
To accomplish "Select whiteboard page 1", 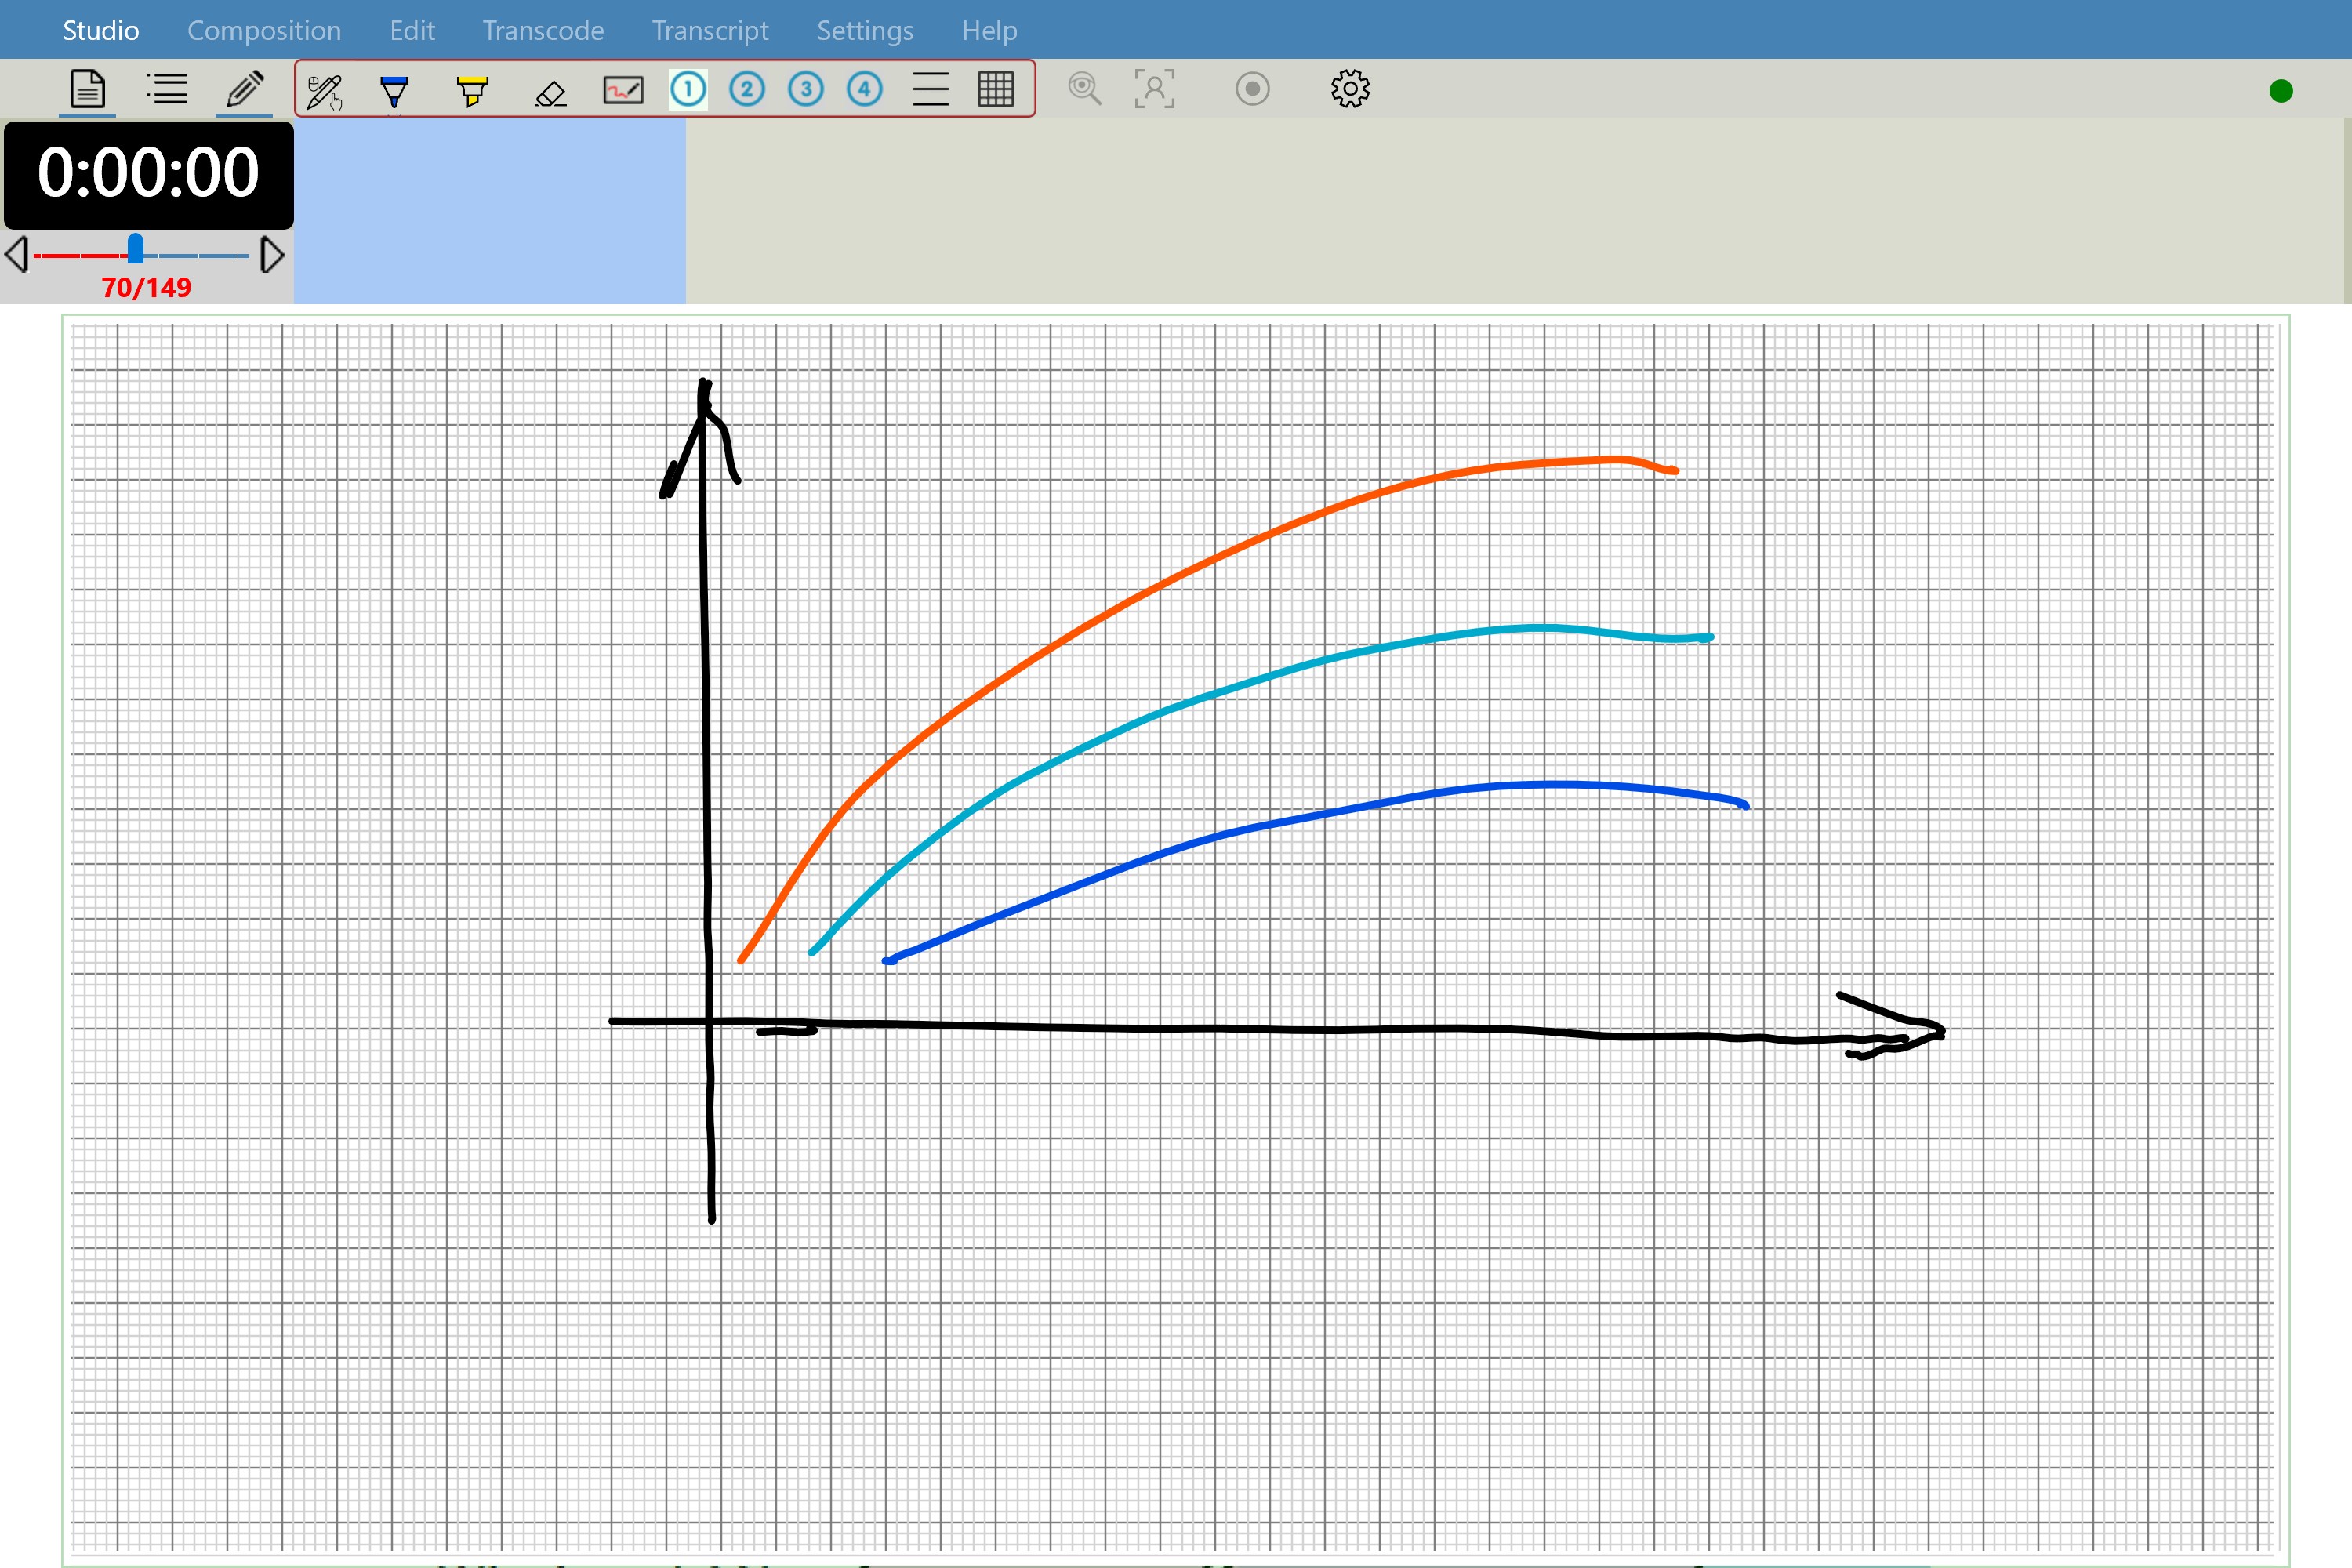I will 688,89.
